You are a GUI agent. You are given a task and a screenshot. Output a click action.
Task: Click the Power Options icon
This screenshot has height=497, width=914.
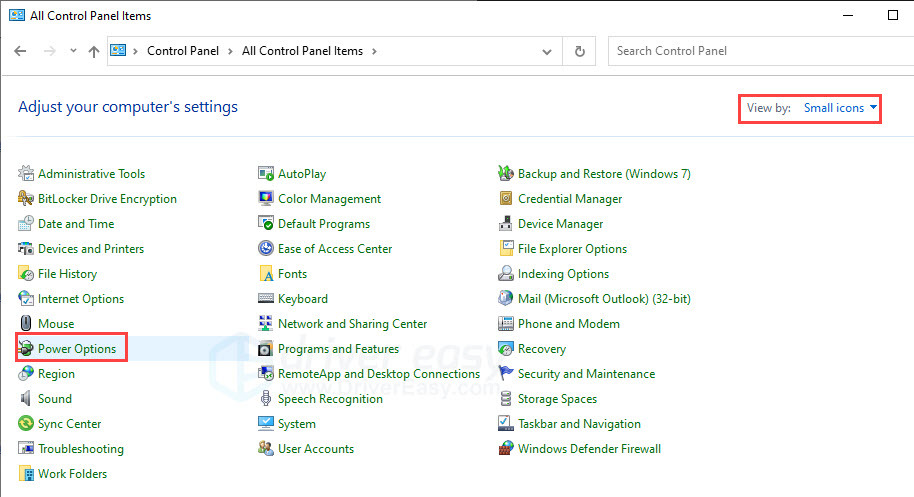26,348
